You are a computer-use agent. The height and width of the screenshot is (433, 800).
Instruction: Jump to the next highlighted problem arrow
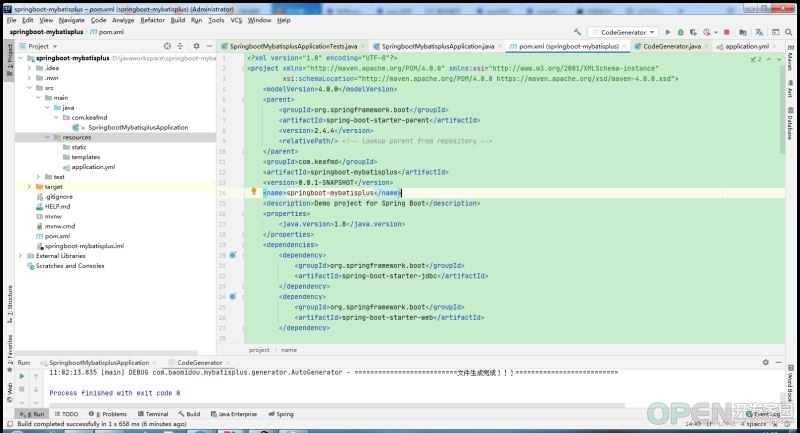[x=779, y=59]
